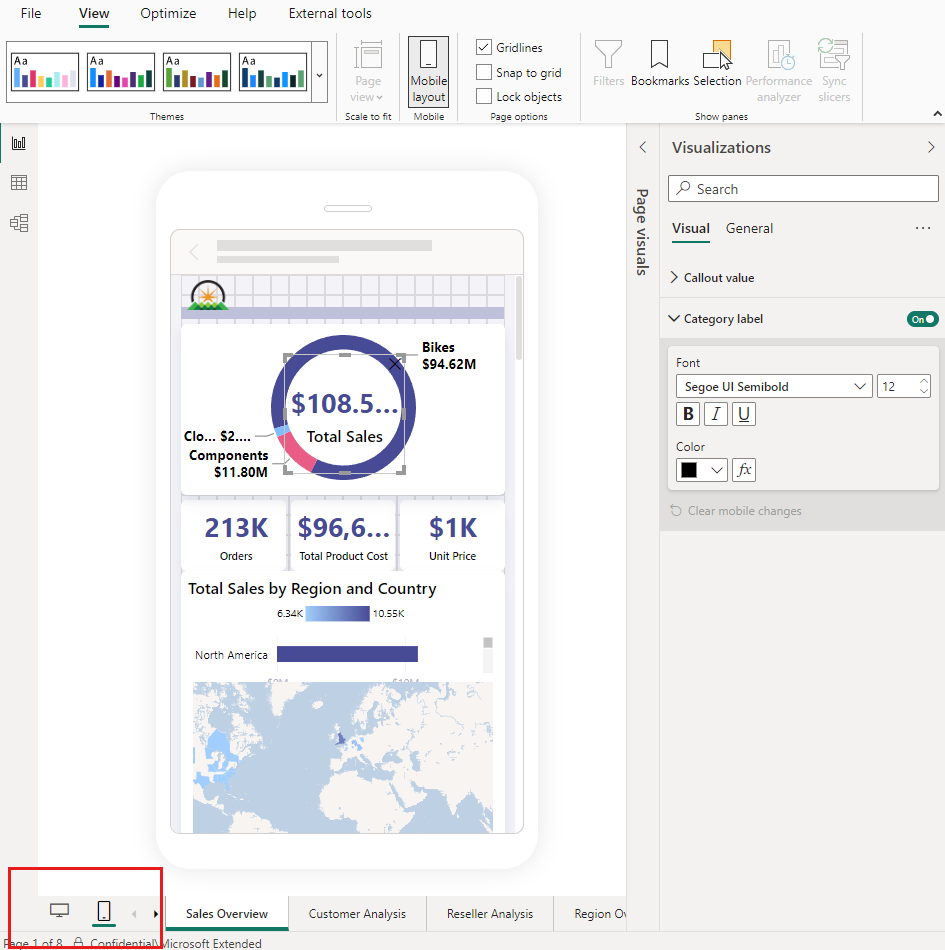Enable Snap to grid
The image size is (945, 950).
(x=484, y=72)
